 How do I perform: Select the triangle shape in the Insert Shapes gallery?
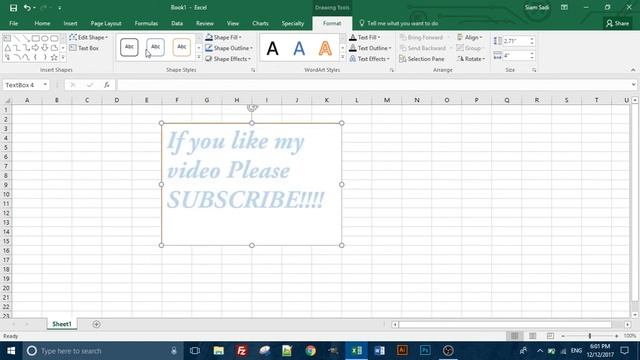point(7,48)
